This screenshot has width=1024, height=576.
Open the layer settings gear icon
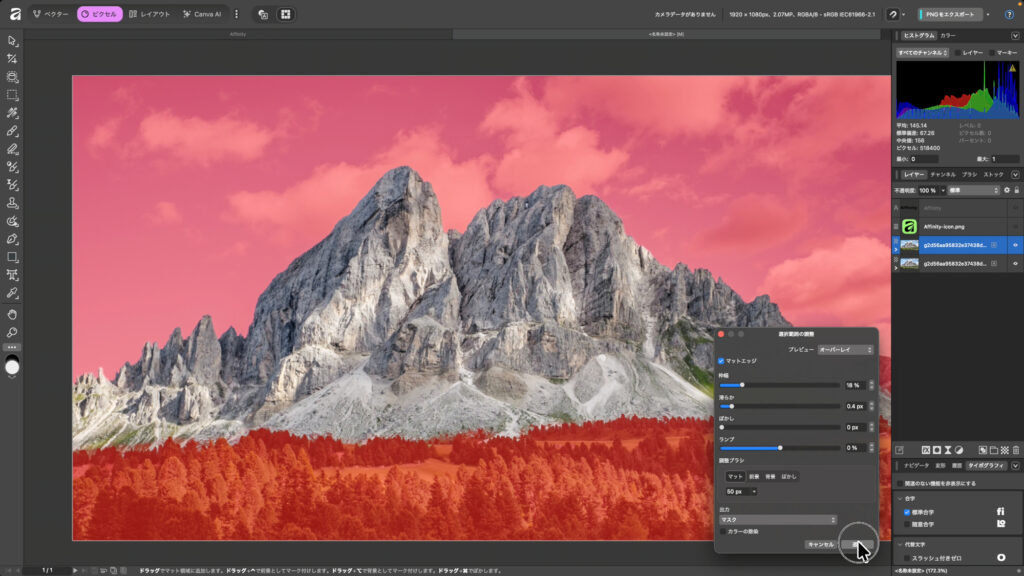[x=1007, y=190]
